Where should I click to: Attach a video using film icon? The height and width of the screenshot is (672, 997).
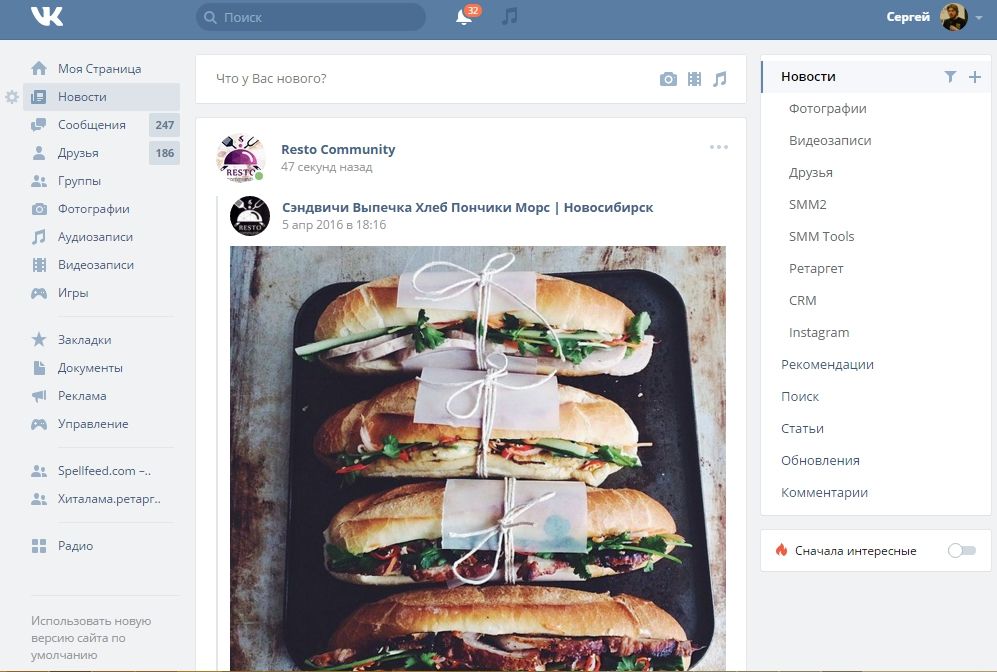click(694, 79)
